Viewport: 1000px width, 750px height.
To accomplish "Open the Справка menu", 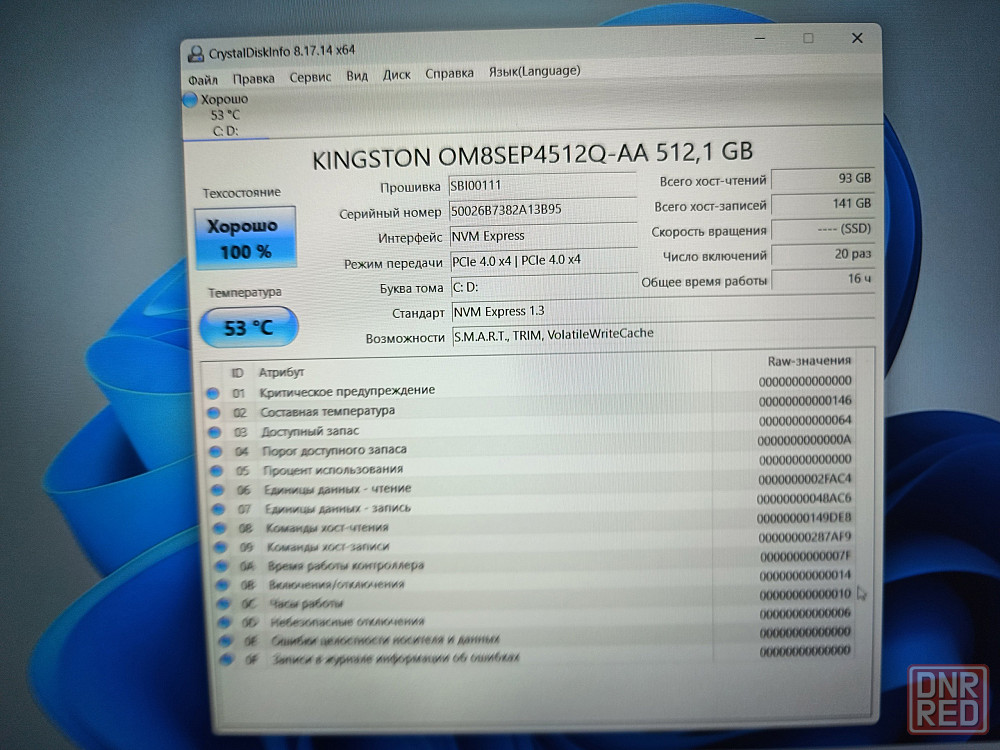I will pos(449,73).
